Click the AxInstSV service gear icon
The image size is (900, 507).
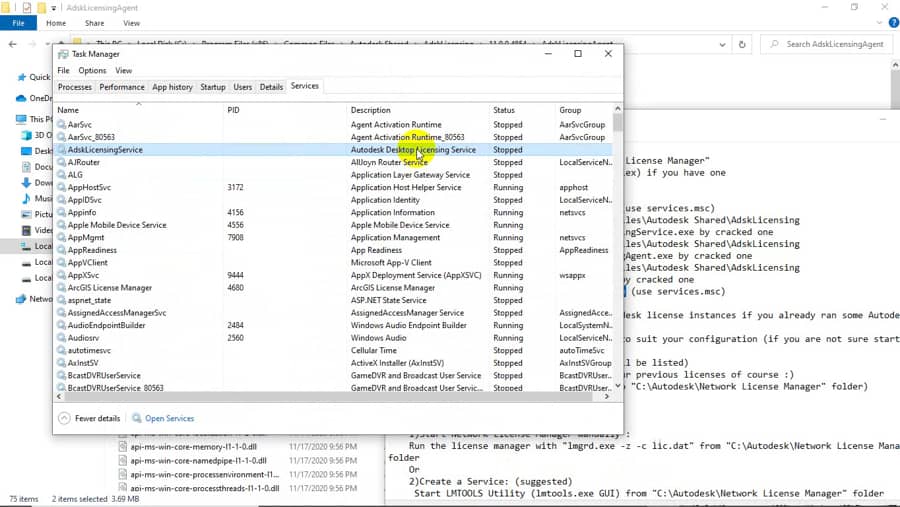click(61, 363)
